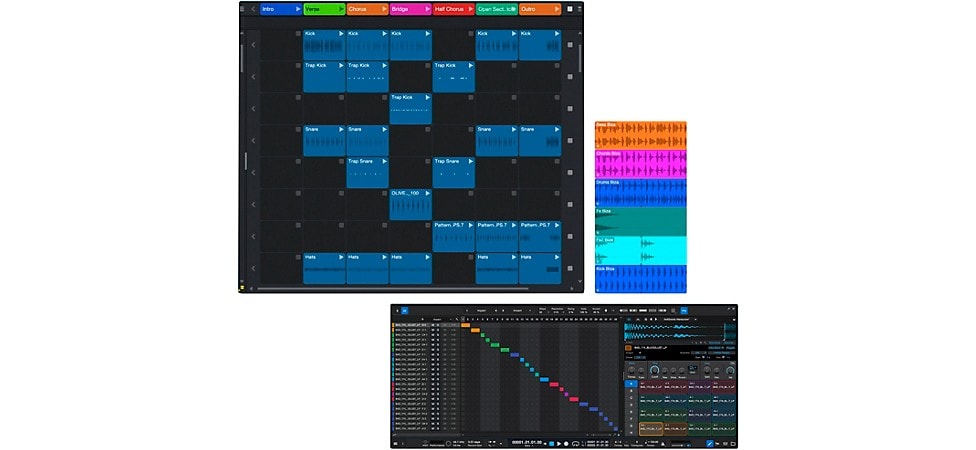Play the Hats clip in the Bridge column

428,257
